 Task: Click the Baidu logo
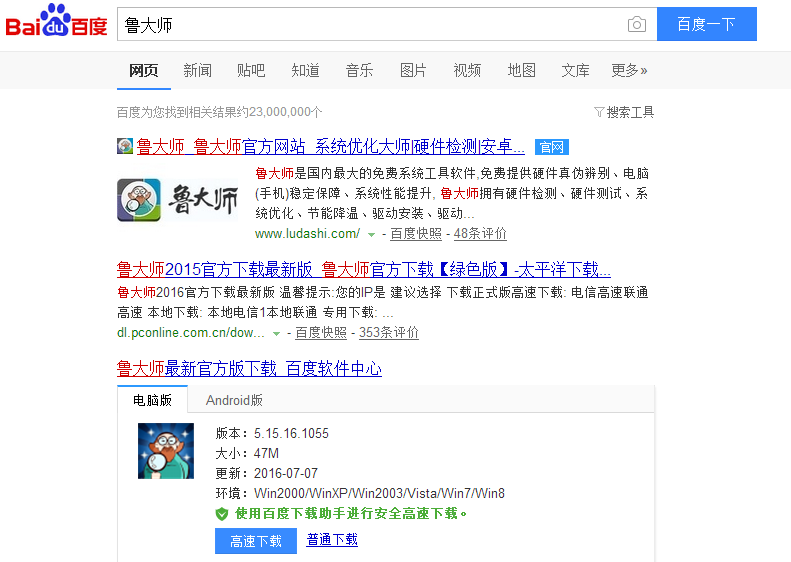point(56,21)
